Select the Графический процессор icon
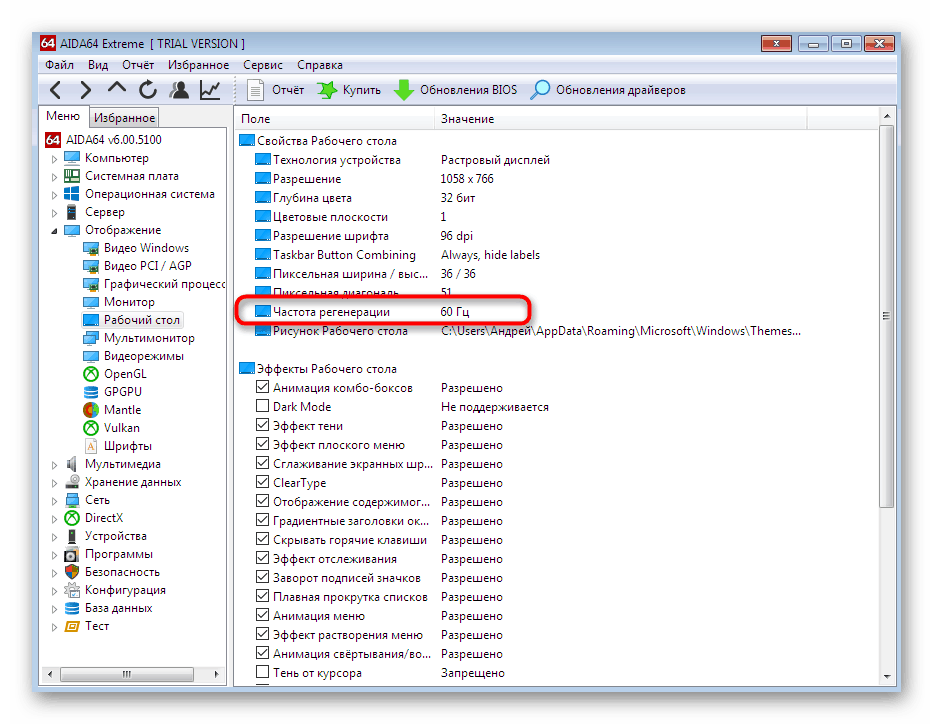Image resolution: width=933 pixels, height=724 pixels. coord(91,284)
